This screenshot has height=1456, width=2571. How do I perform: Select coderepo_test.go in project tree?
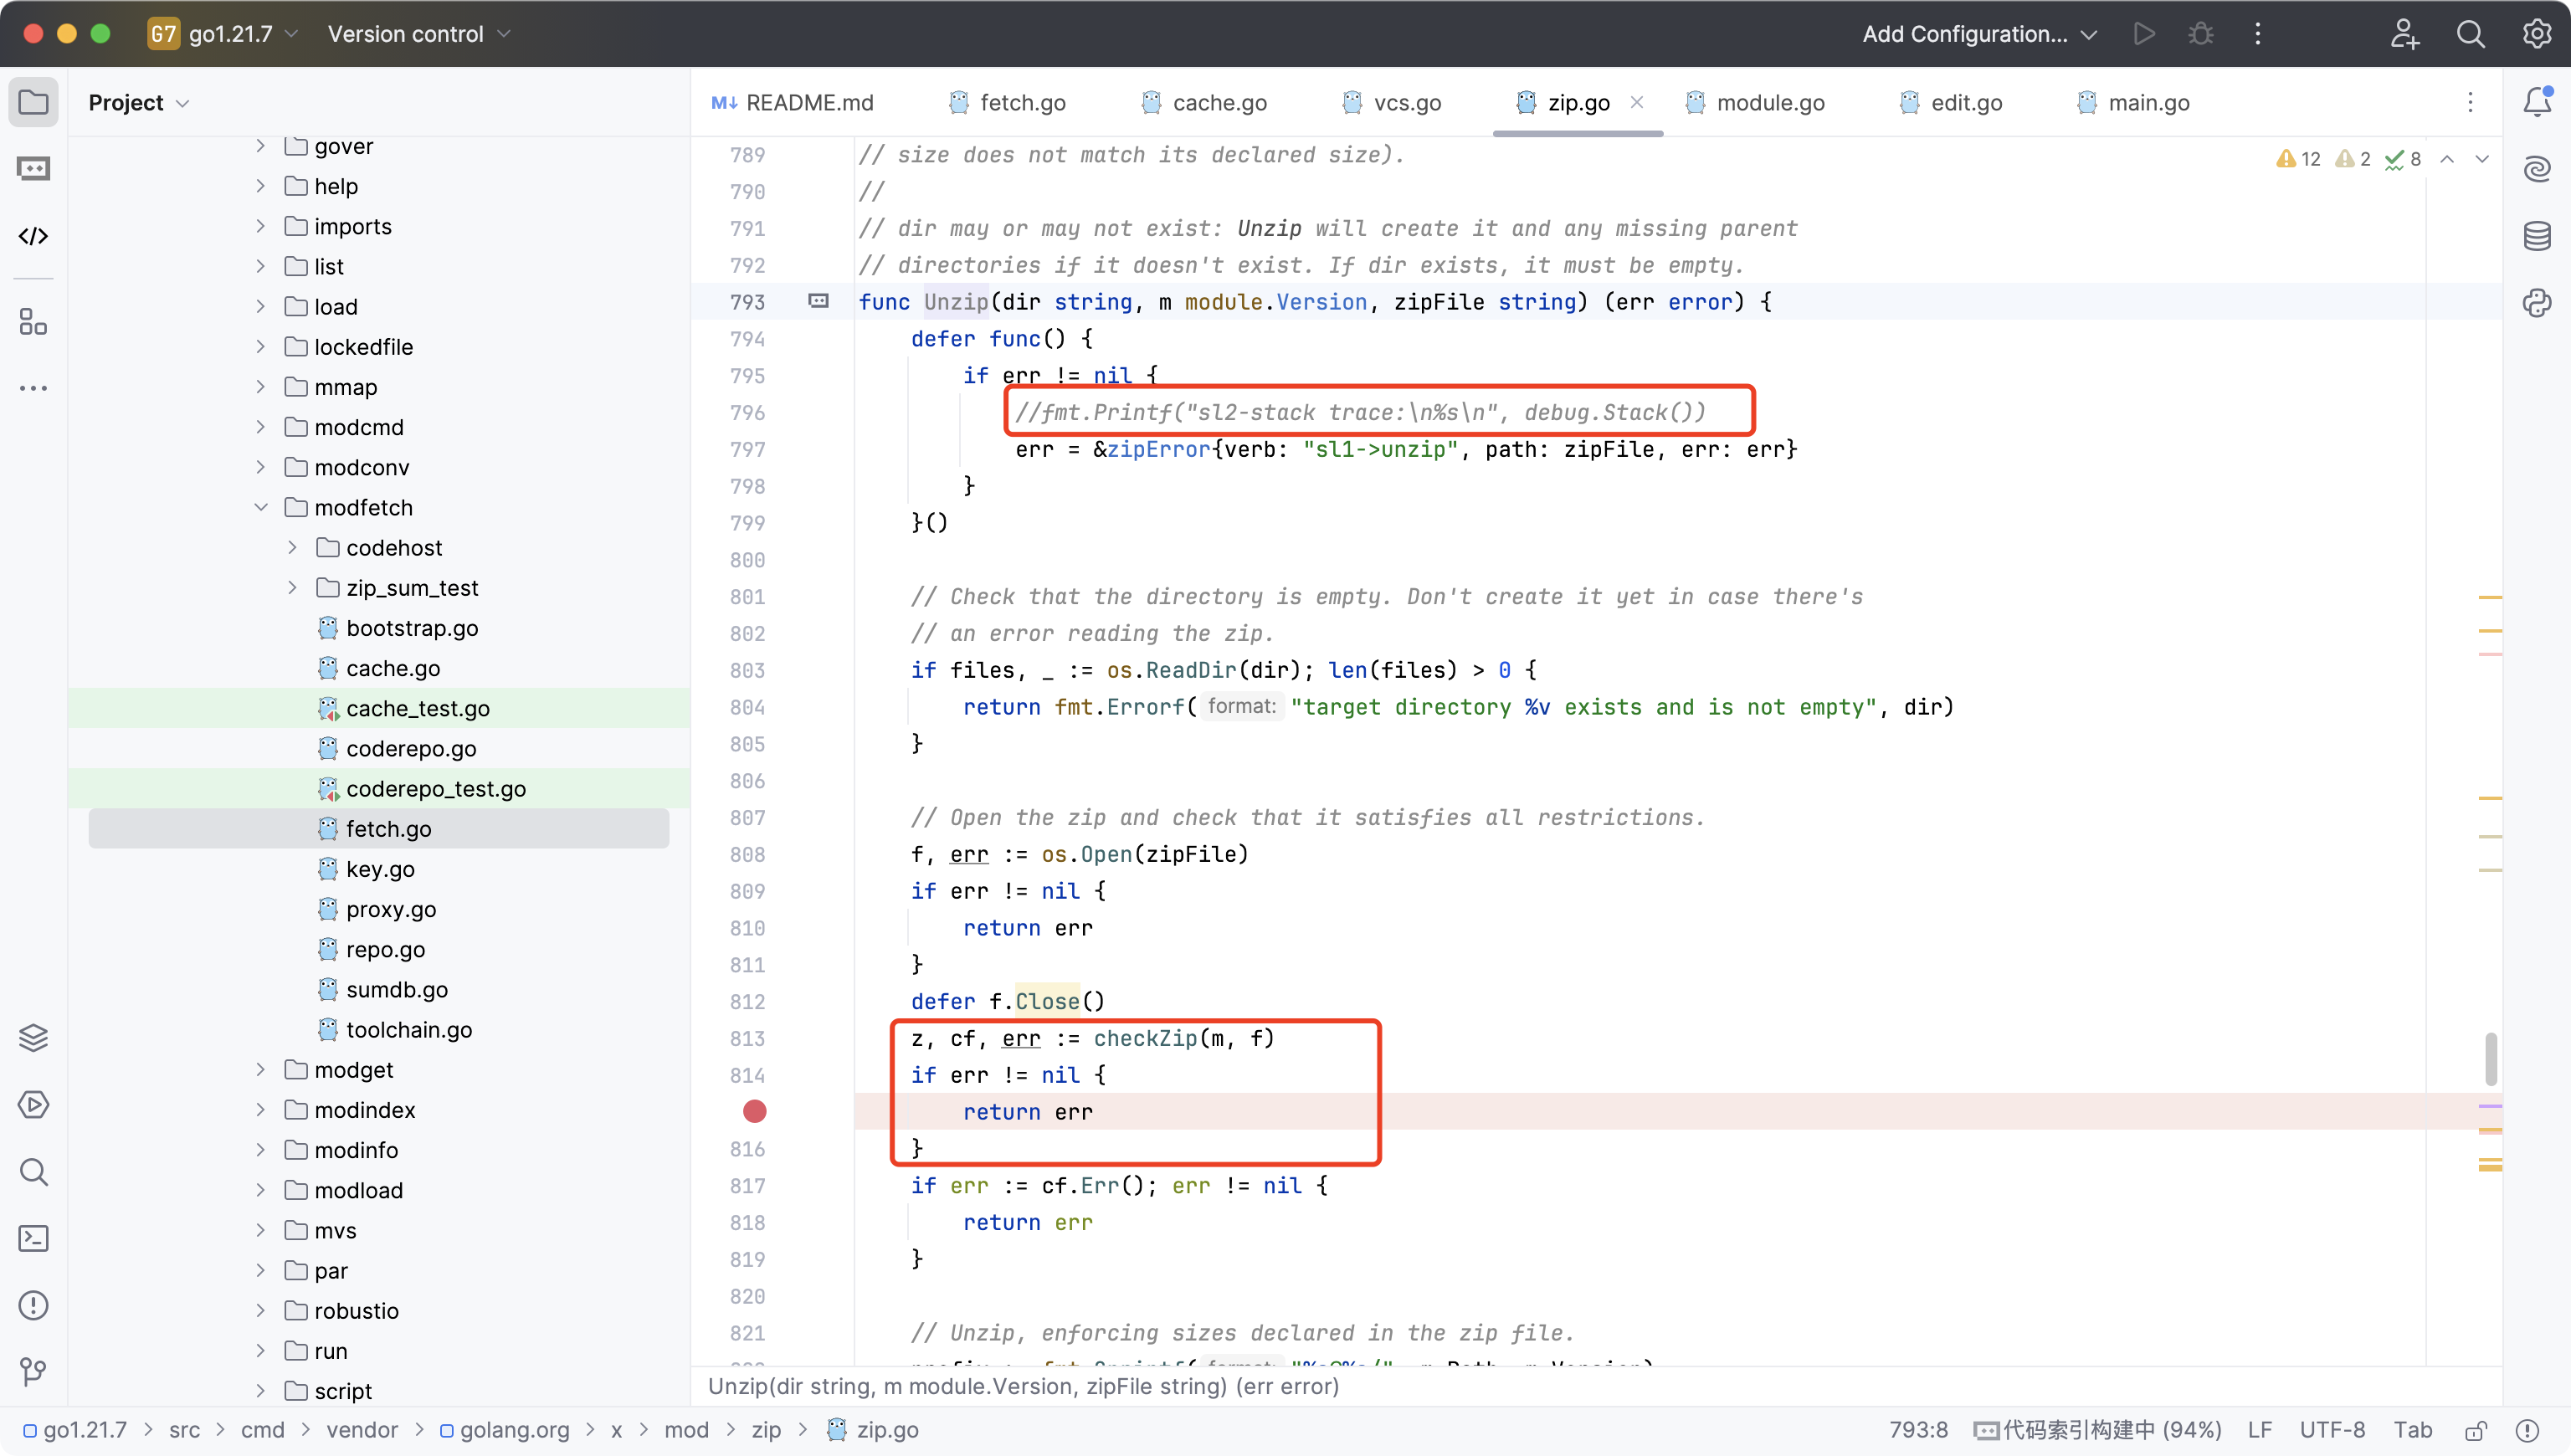point(435,788)
